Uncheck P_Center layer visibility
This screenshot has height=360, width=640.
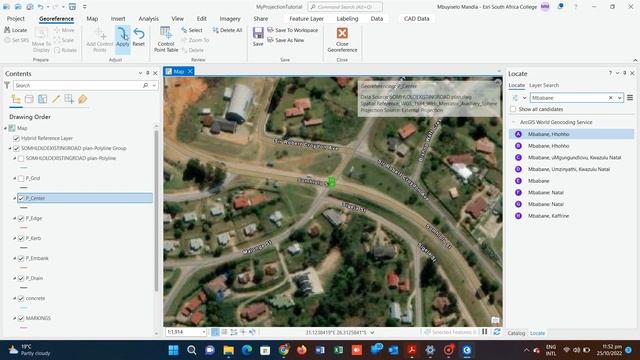pos(21,198)
